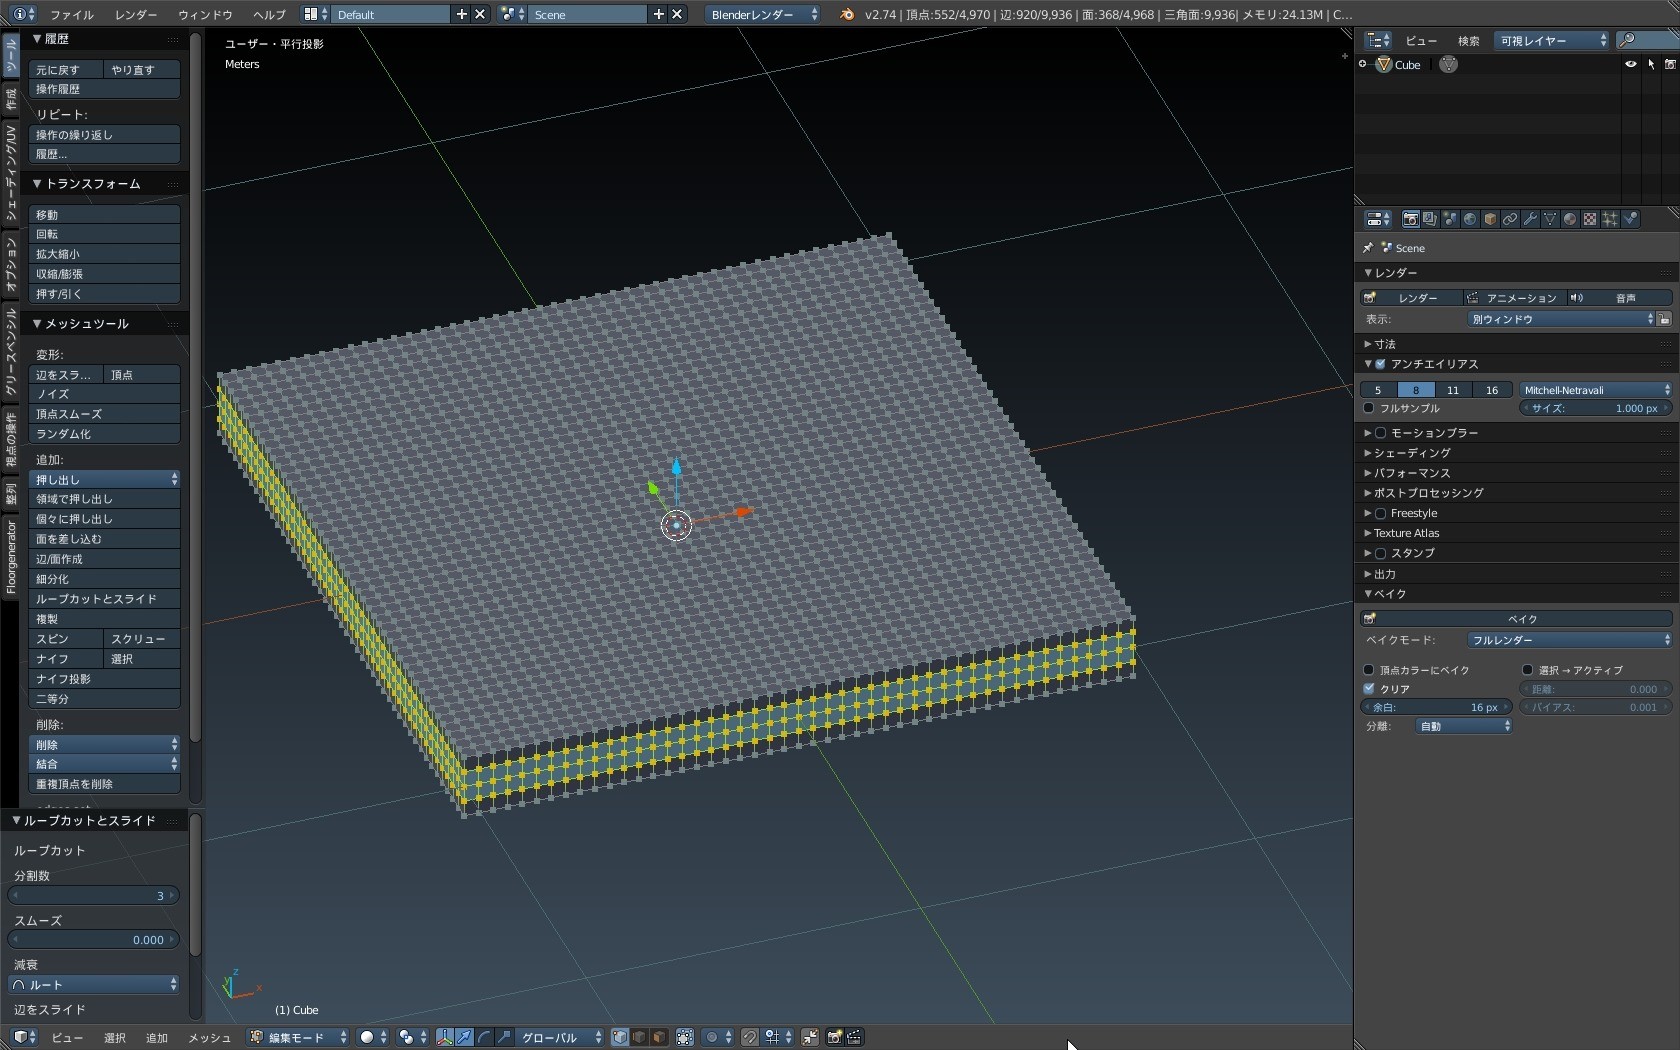Open the Texture properties checker icon
1680x1050 pixels.
tap(1590, 219)
